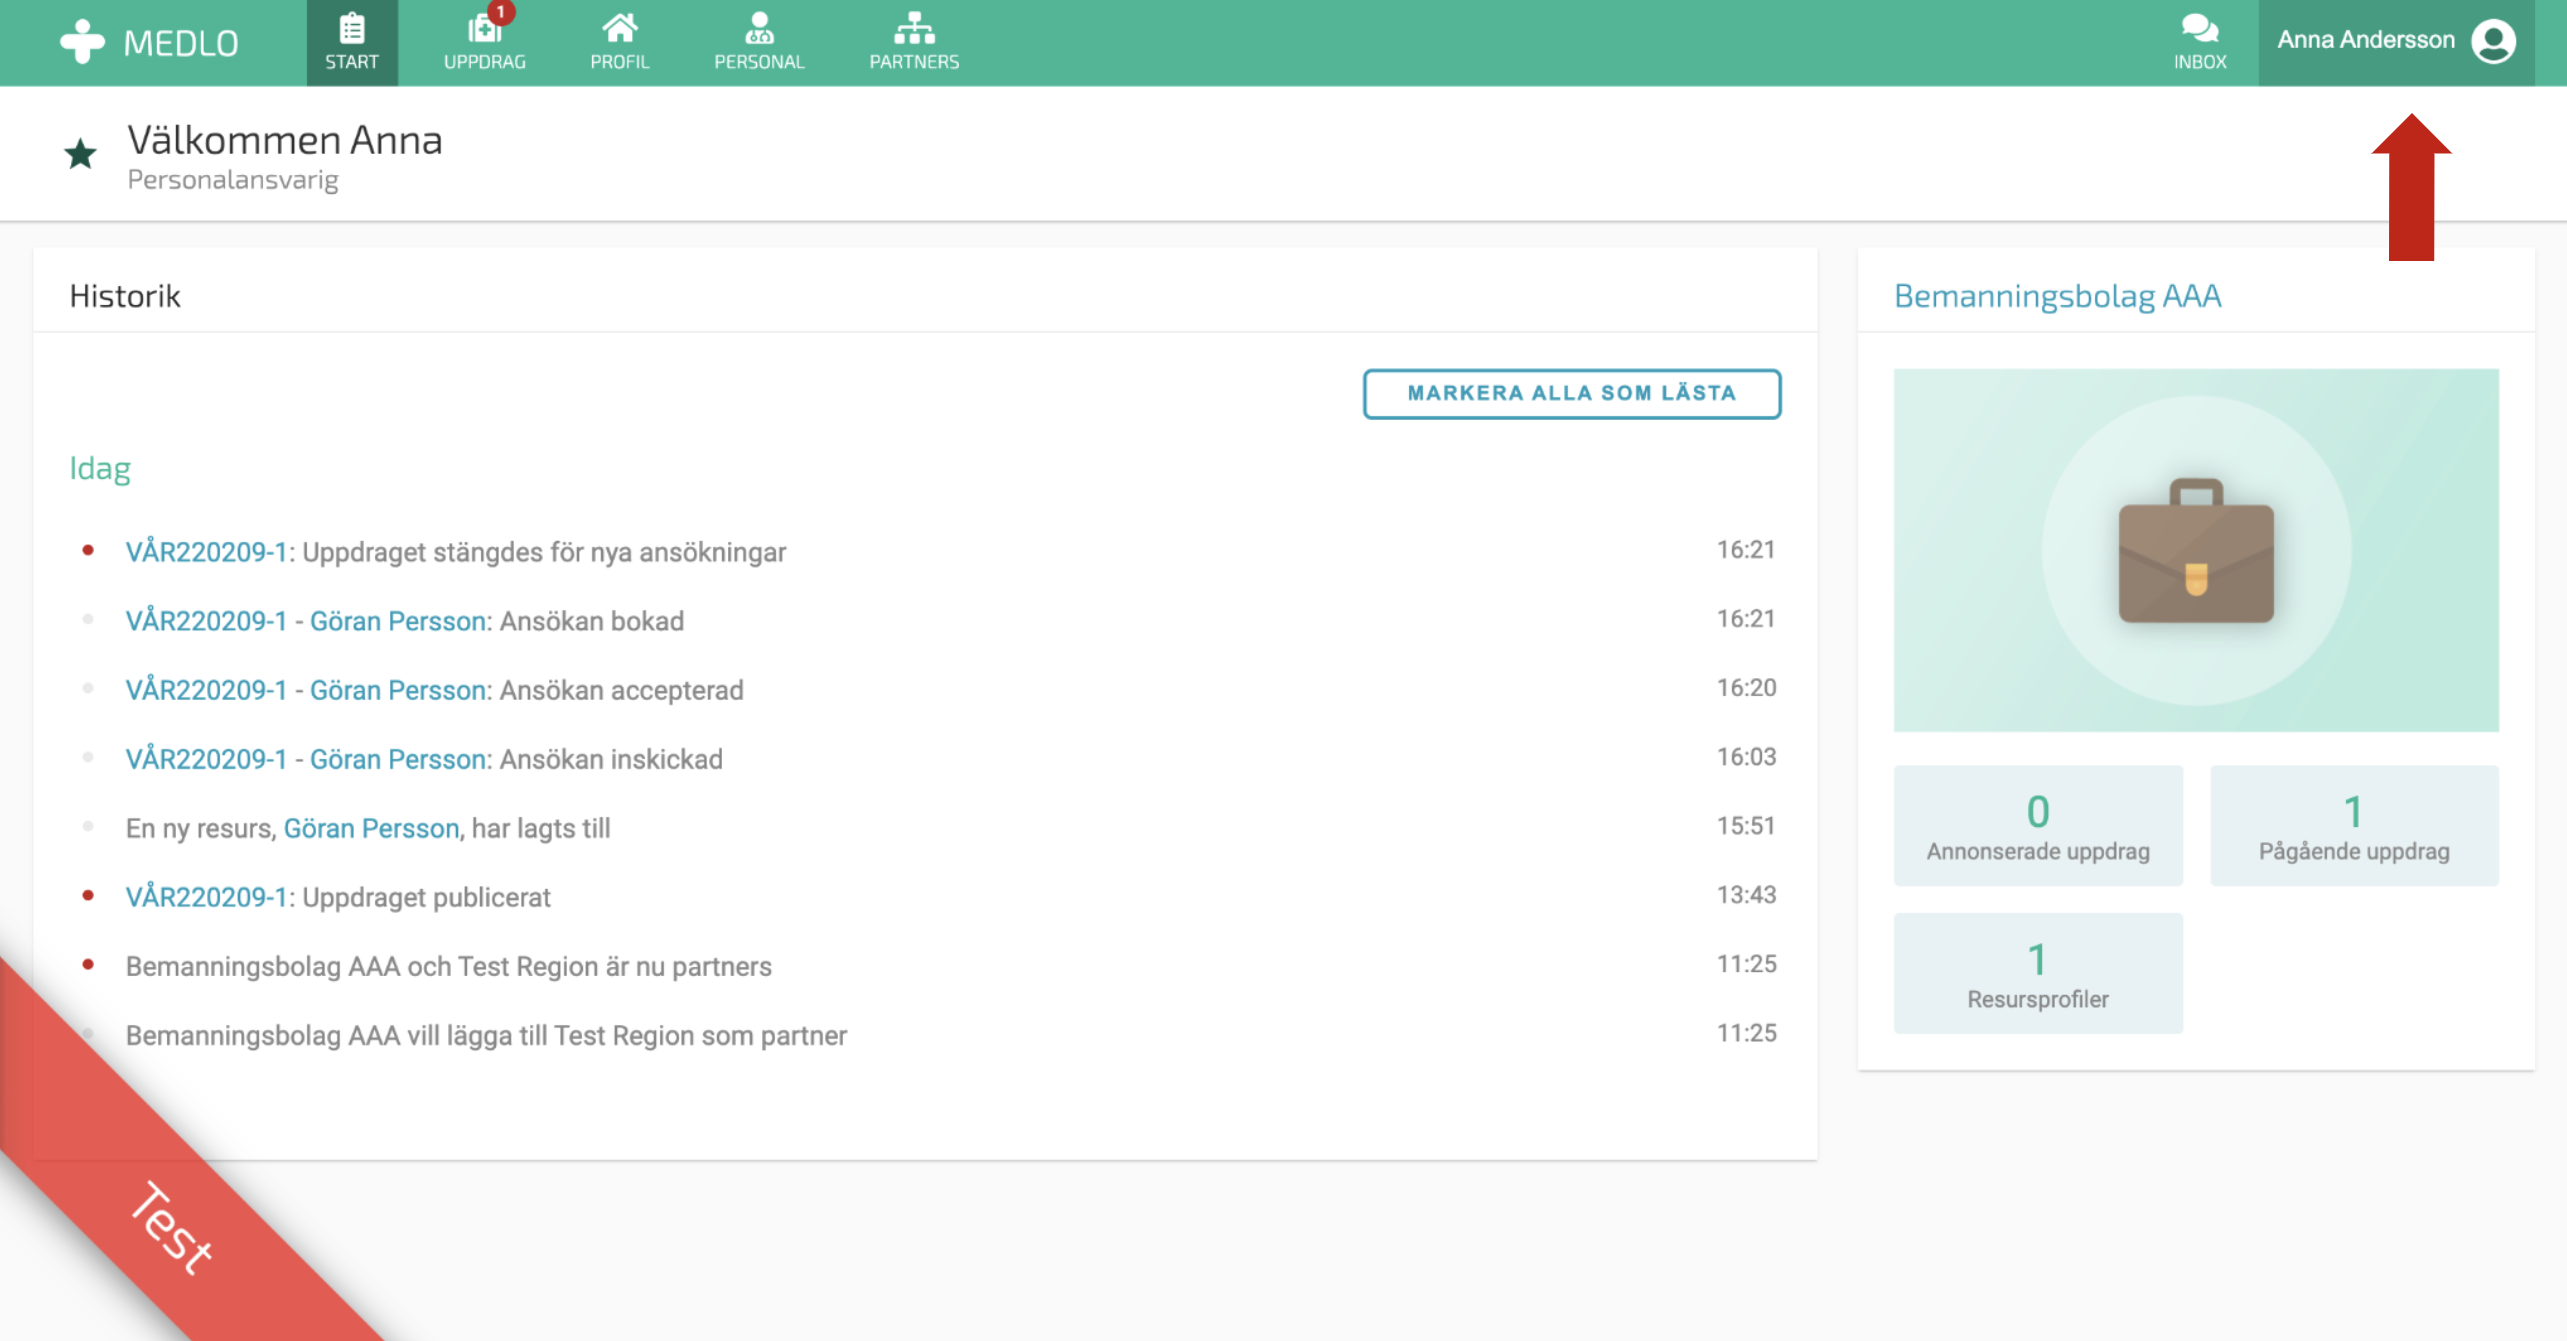The width and height of the screenshot is (2567, 1341).
Task: Toggle unread dot for Uppdraget publicerat entry
Action: point(88,895)
